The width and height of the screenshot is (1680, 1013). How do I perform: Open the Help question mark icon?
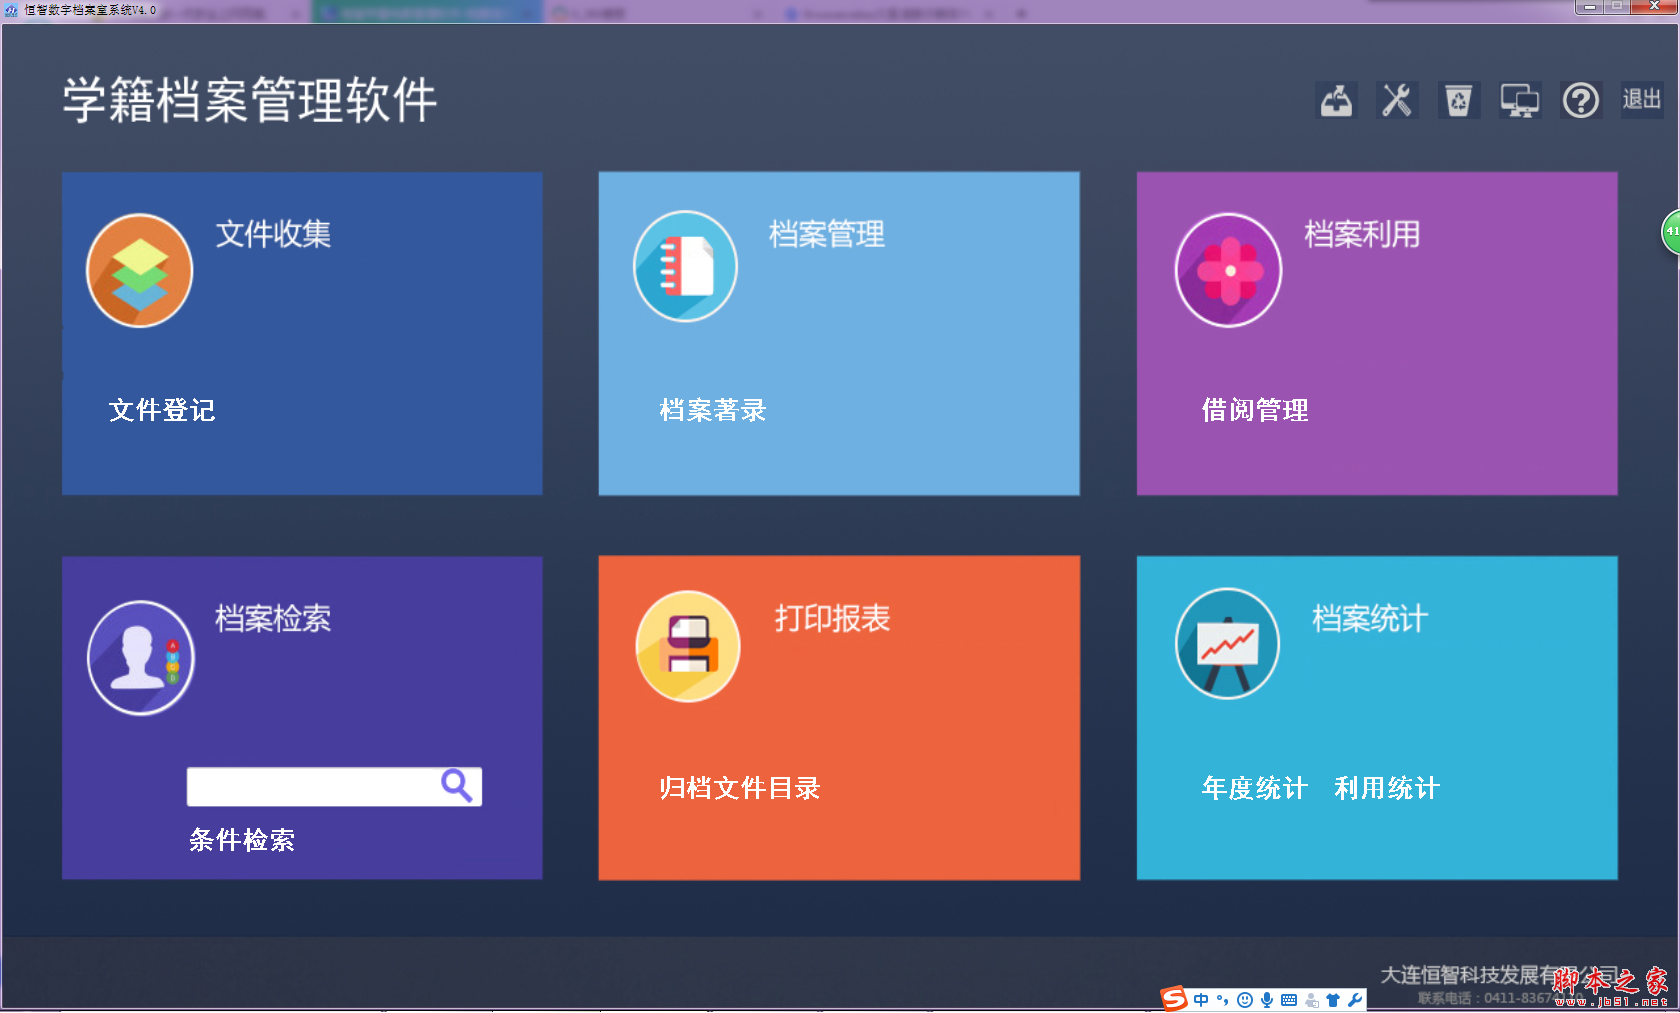coord(1580,100)
